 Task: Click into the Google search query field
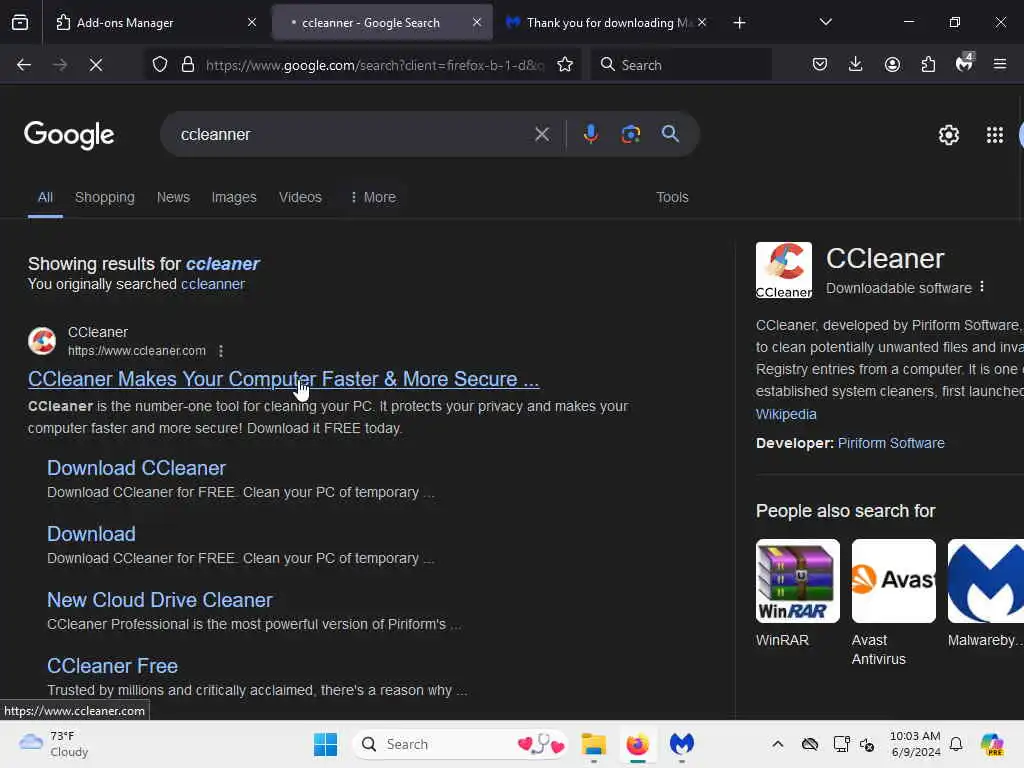[353, 135]
